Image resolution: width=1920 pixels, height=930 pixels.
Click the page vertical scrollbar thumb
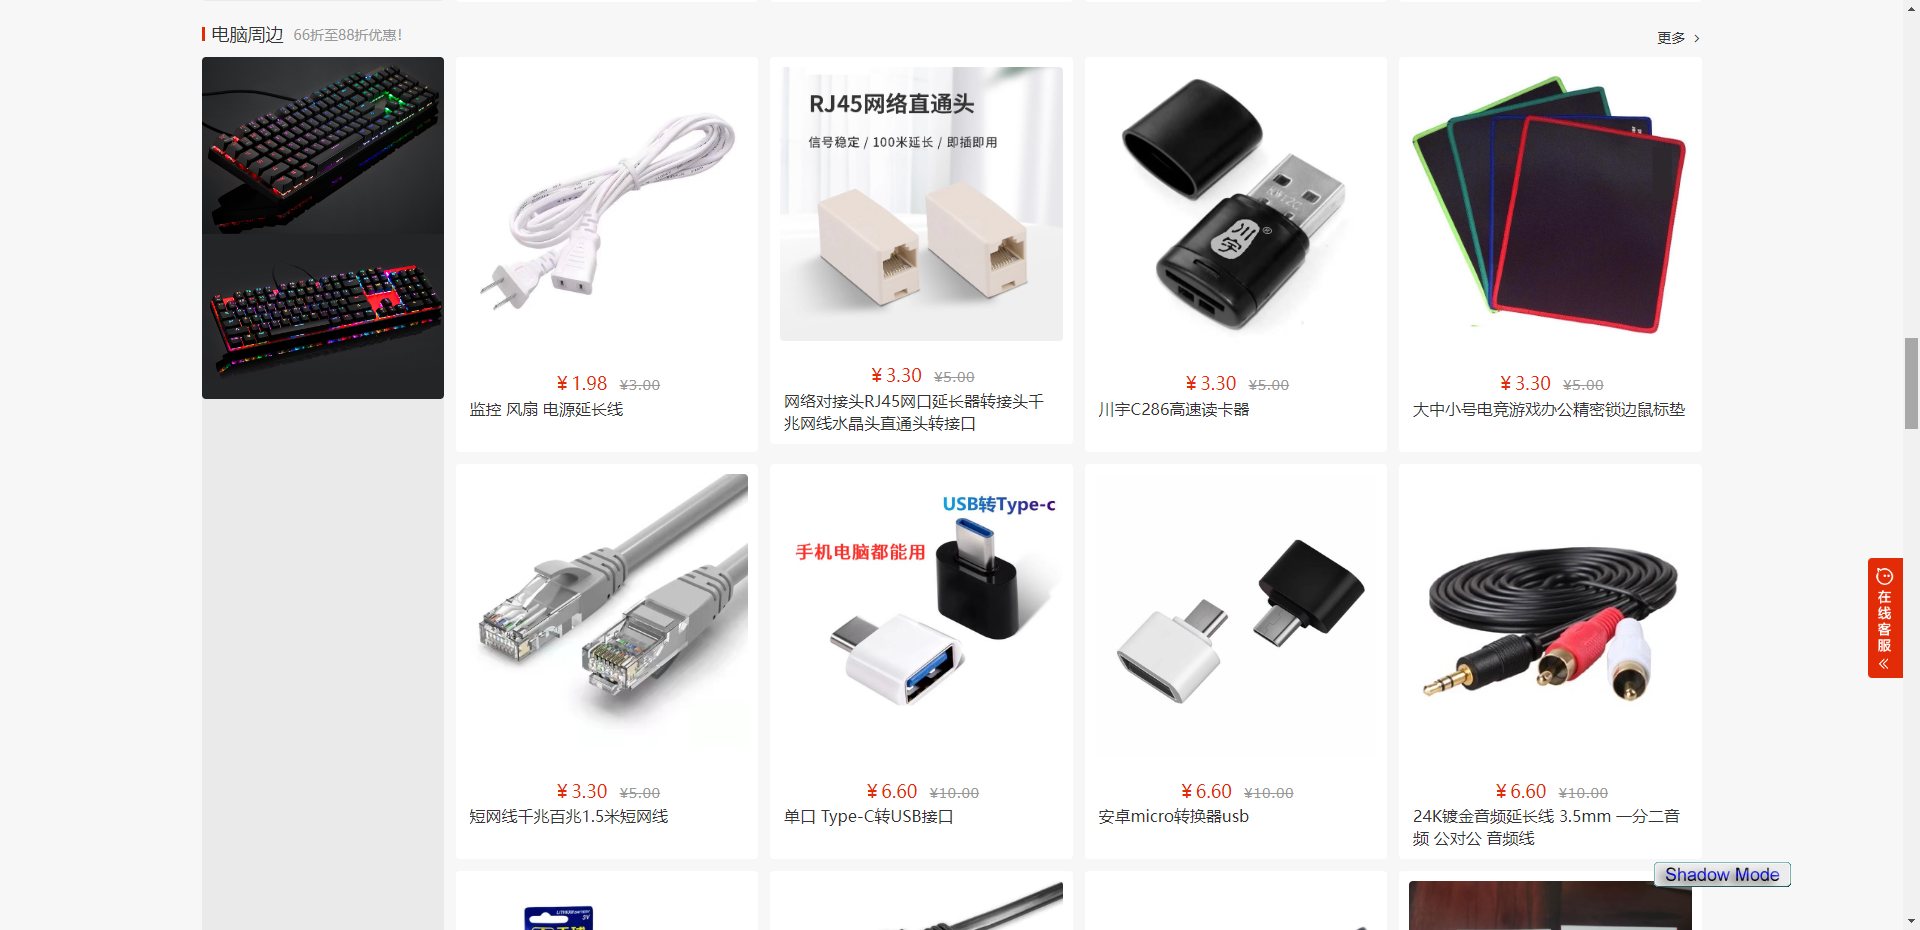1911,383
